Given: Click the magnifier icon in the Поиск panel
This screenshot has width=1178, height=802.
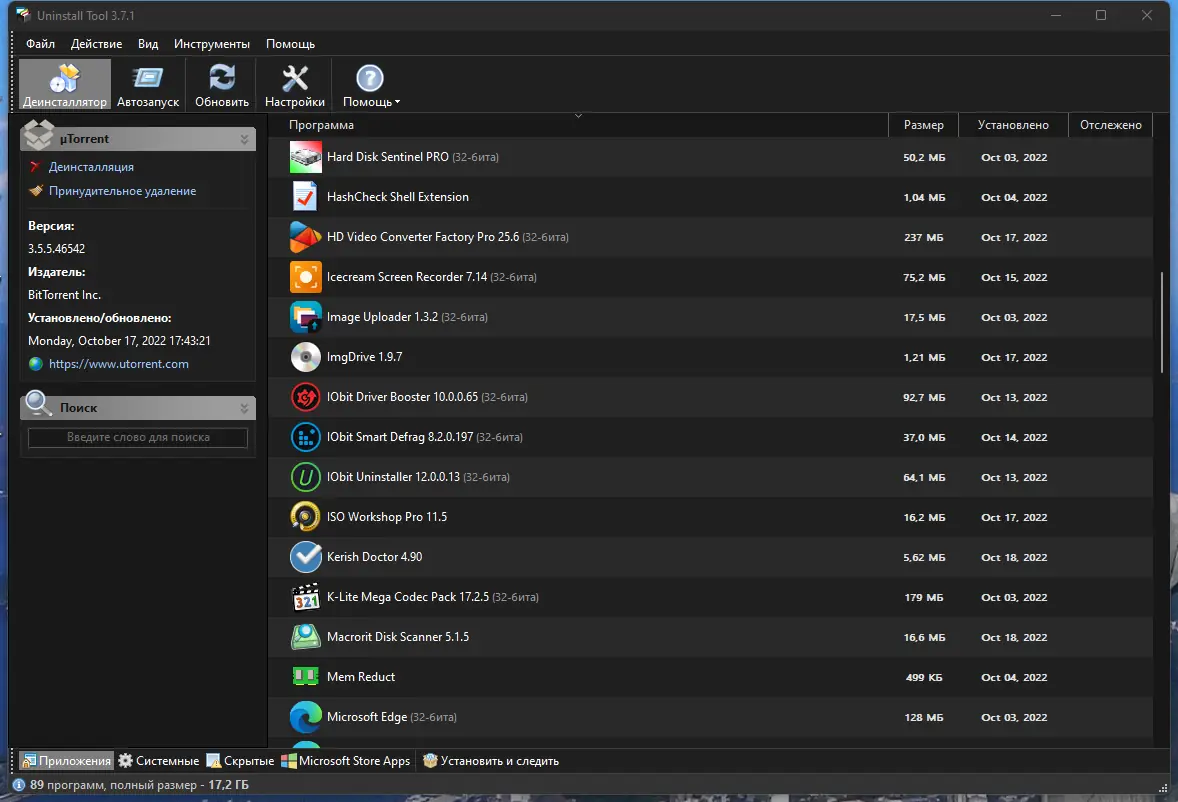Looking at the screenshot, I should (38, 404).
